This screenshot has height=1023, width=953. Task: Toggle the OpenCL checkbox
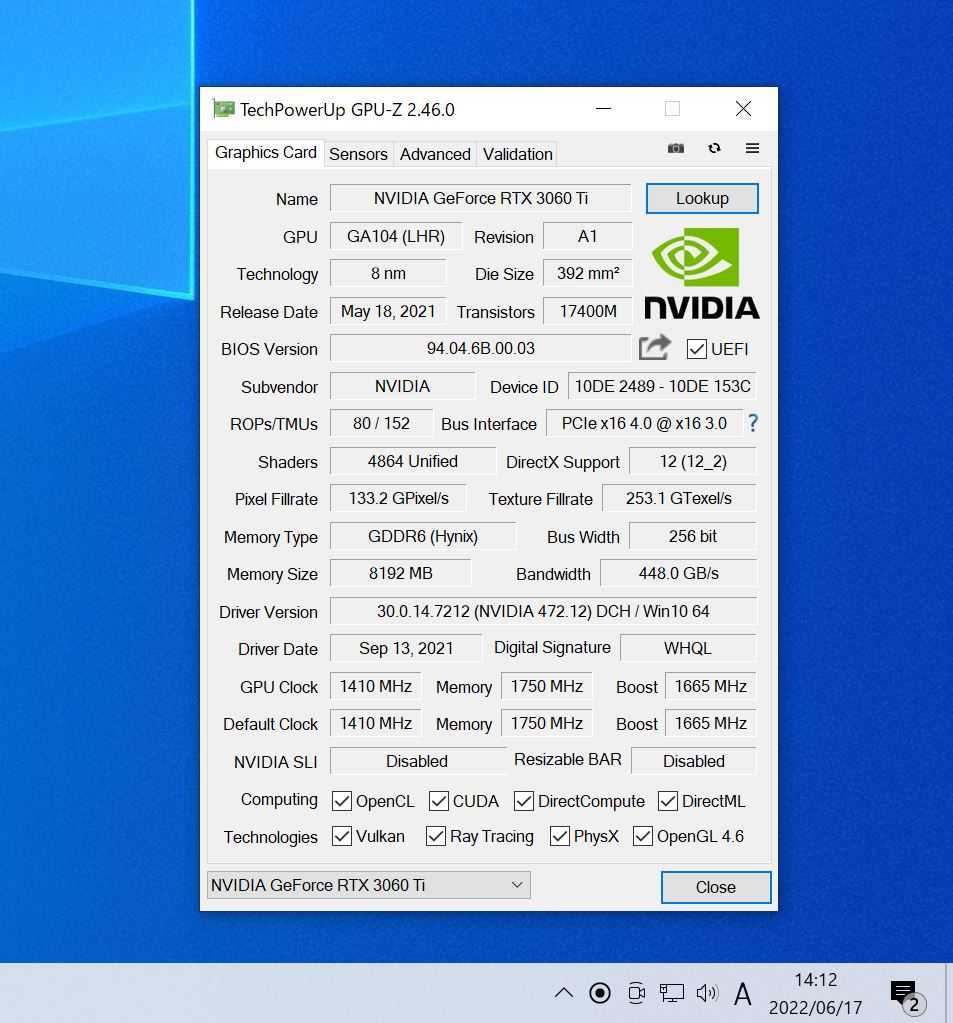(x=342, y=801)
